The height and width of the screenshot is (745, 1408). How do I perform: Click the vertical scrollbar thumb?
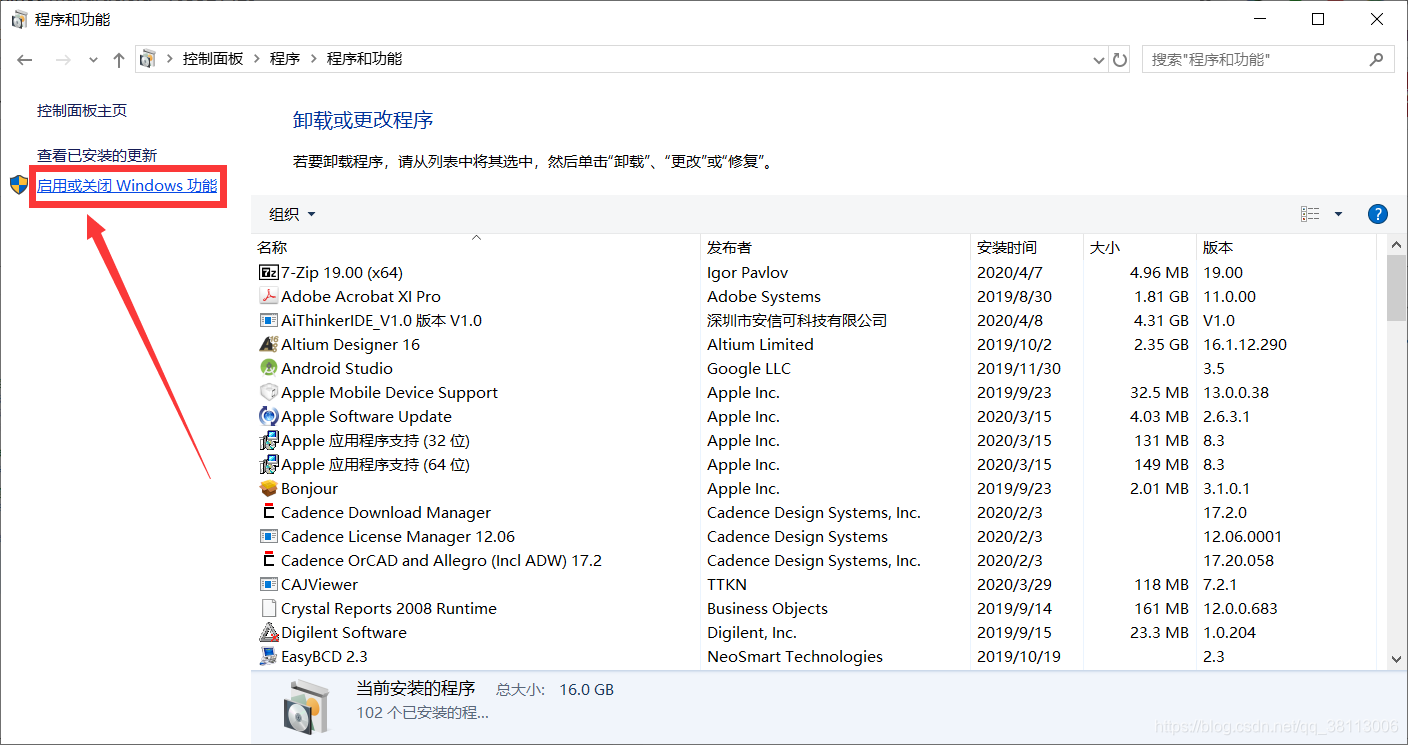pos(1397,288)
